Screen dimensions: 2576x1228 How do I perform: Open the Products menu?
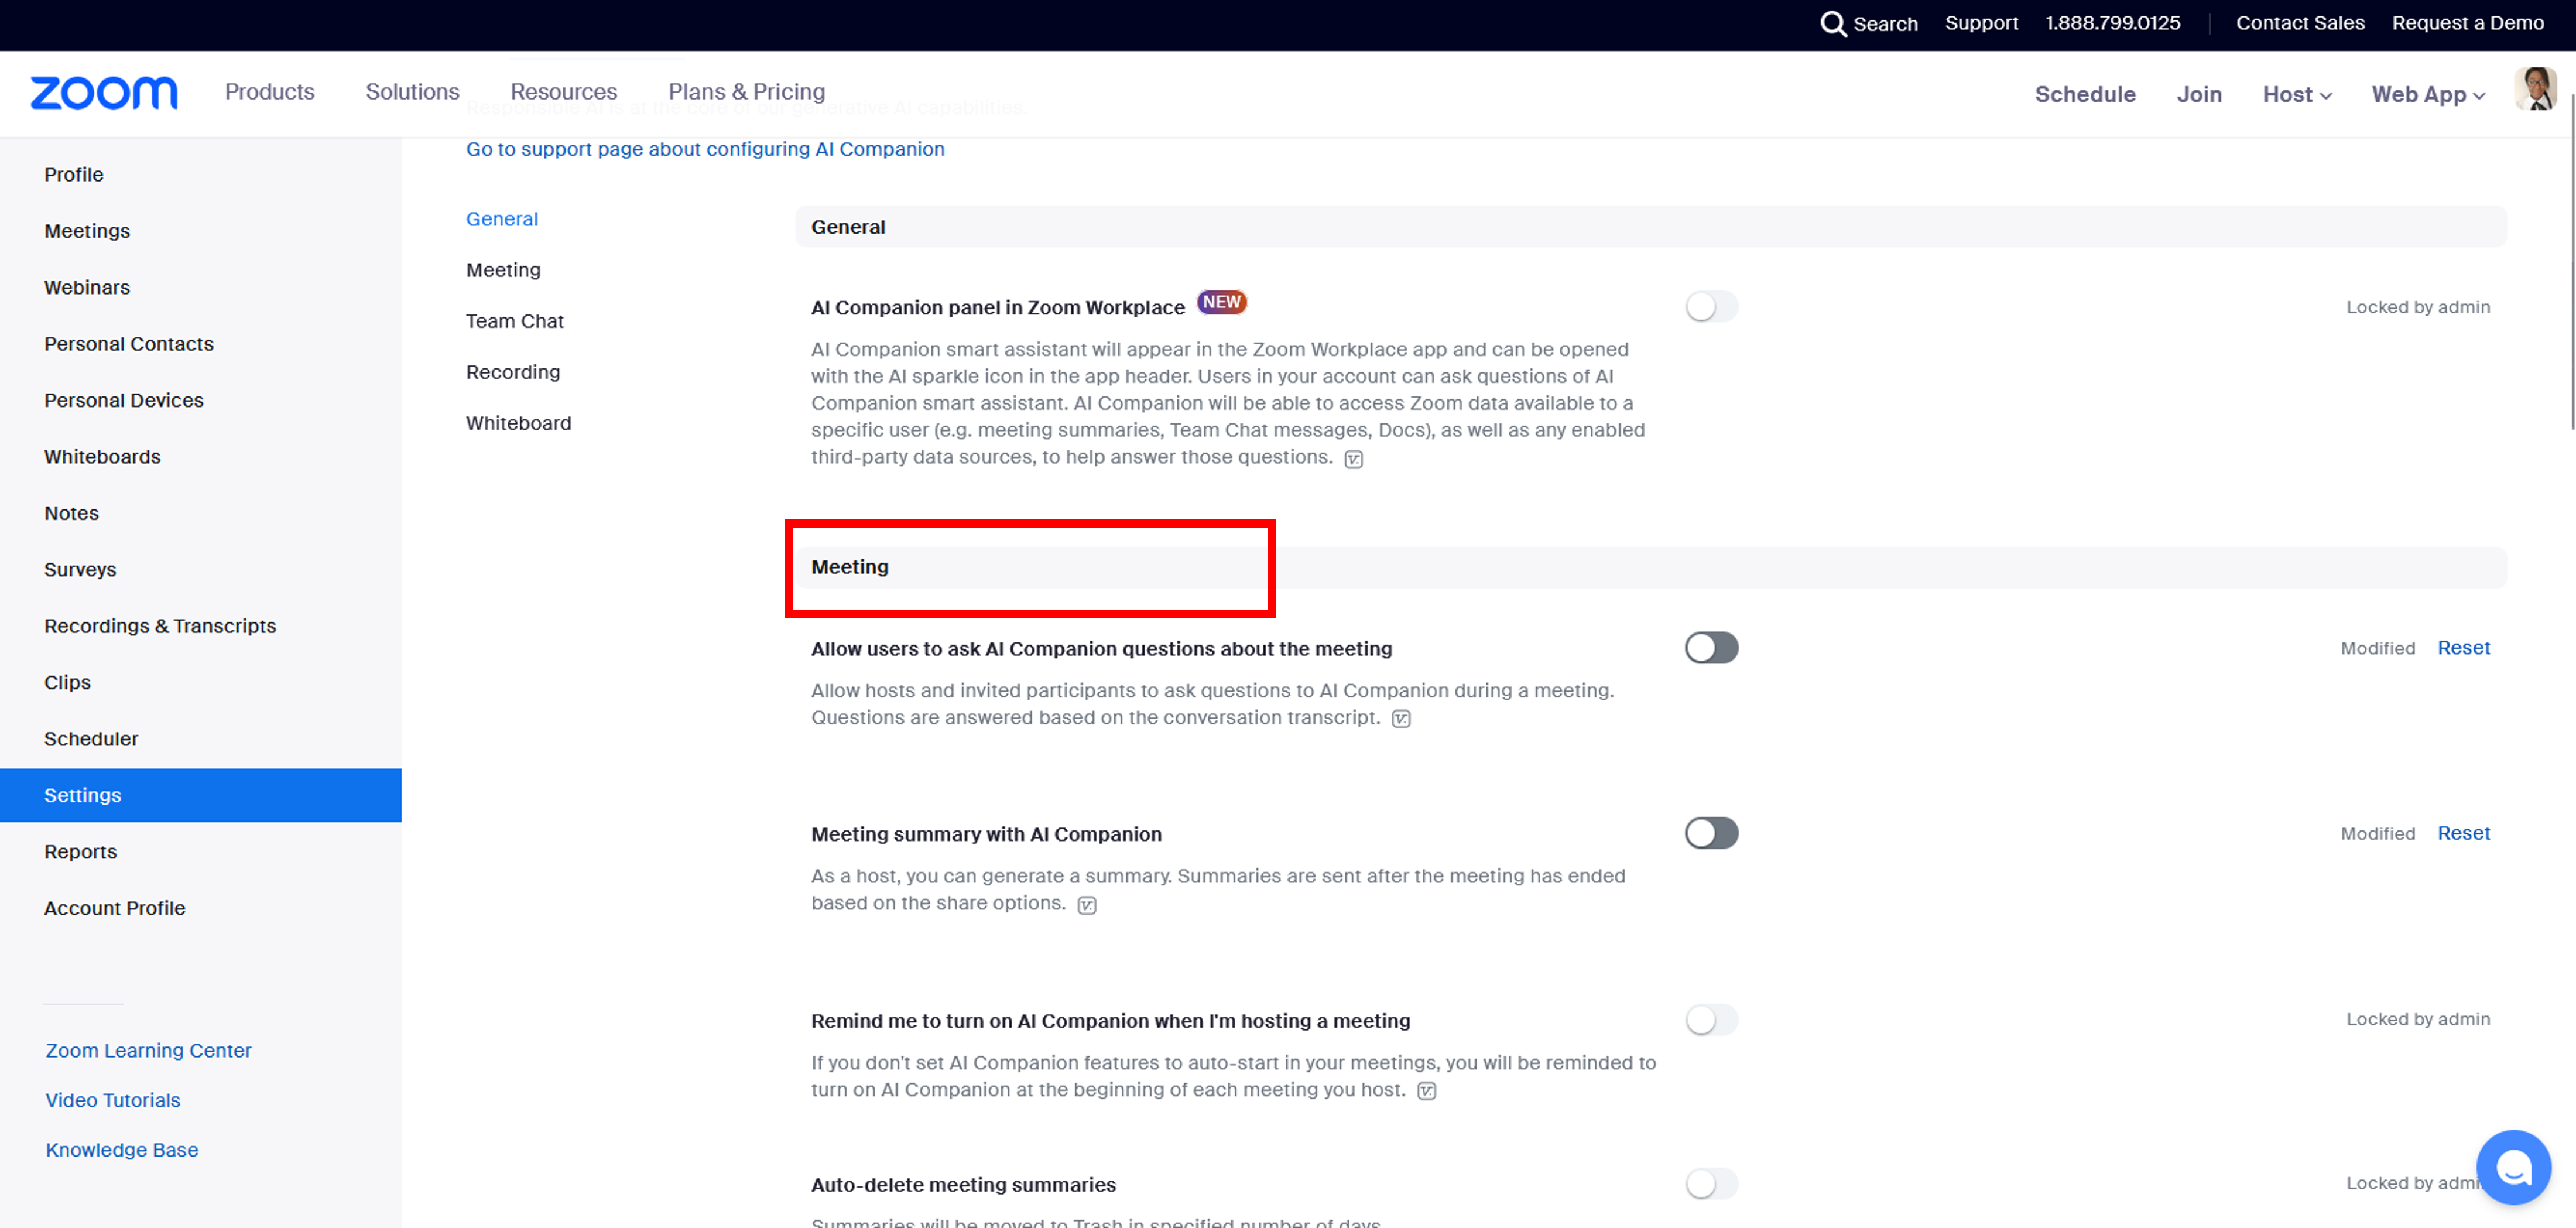pos(270,91)
